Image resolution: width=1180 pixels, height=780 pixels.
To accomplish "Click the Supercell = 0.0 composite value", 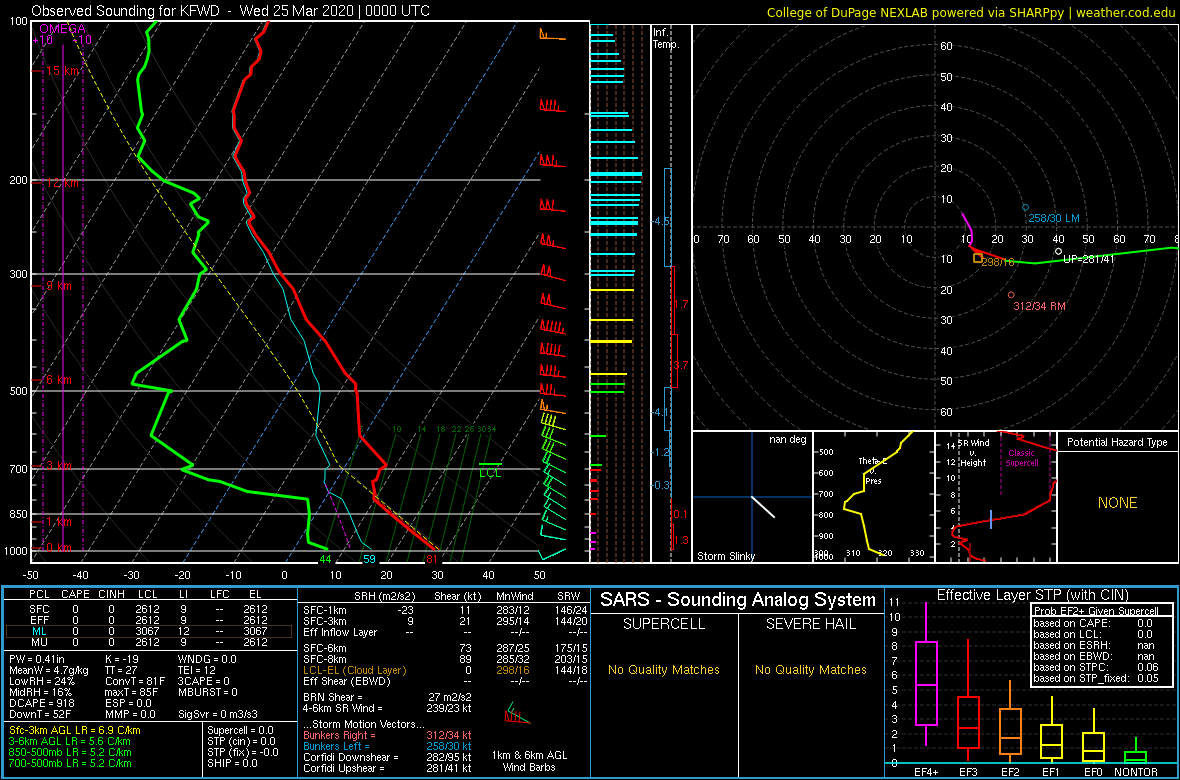I will coord(240,730).
